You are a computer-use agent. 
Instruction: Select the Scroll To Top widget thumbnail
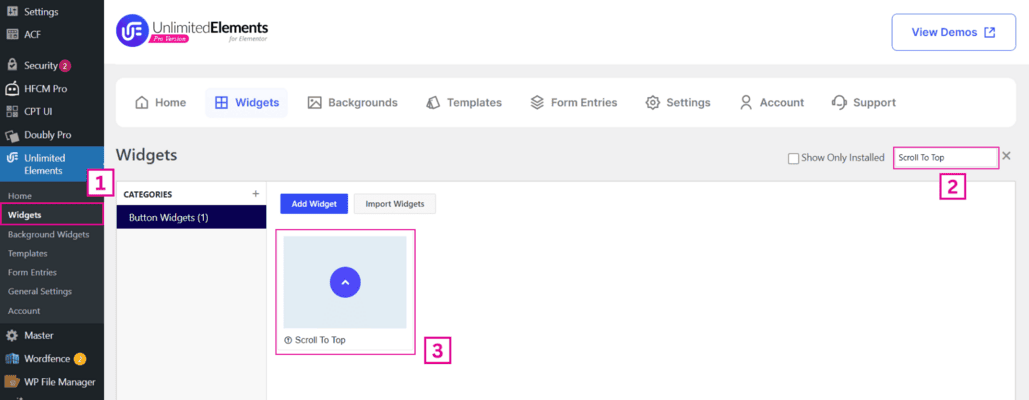point(345,283)
